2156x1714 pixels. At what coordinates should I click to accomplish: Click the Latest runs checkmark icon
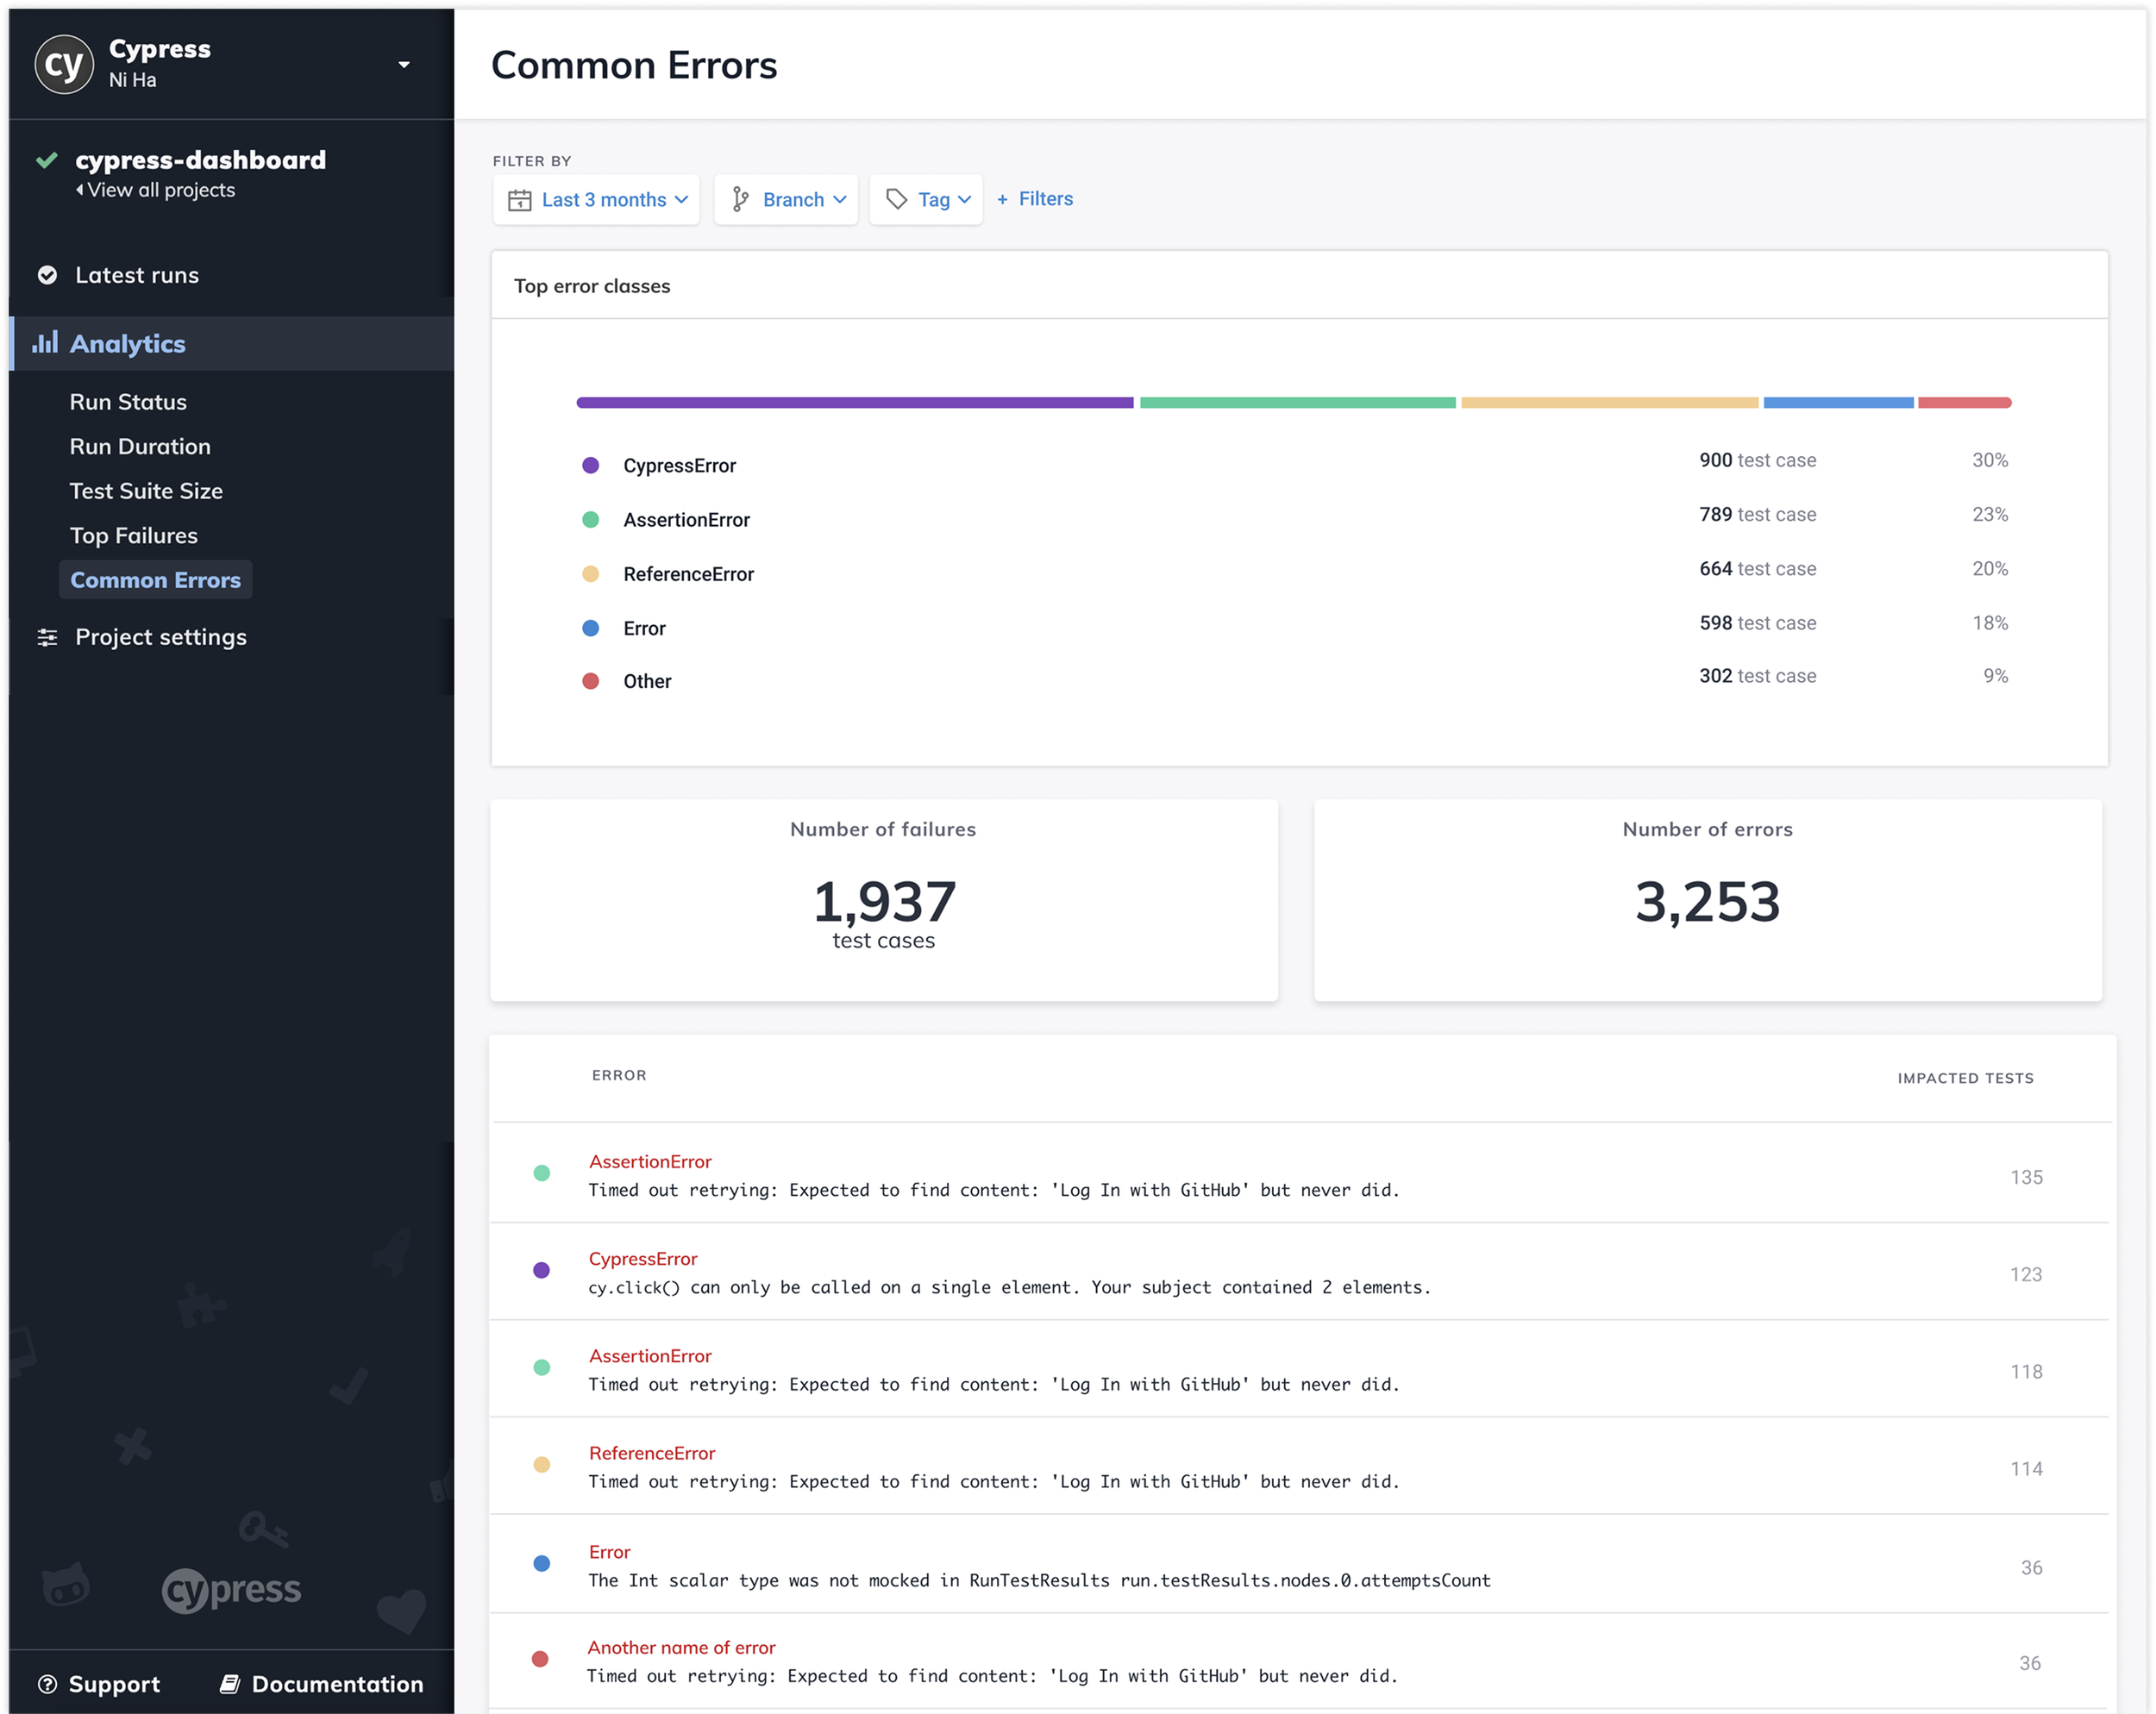pos(47,275)
